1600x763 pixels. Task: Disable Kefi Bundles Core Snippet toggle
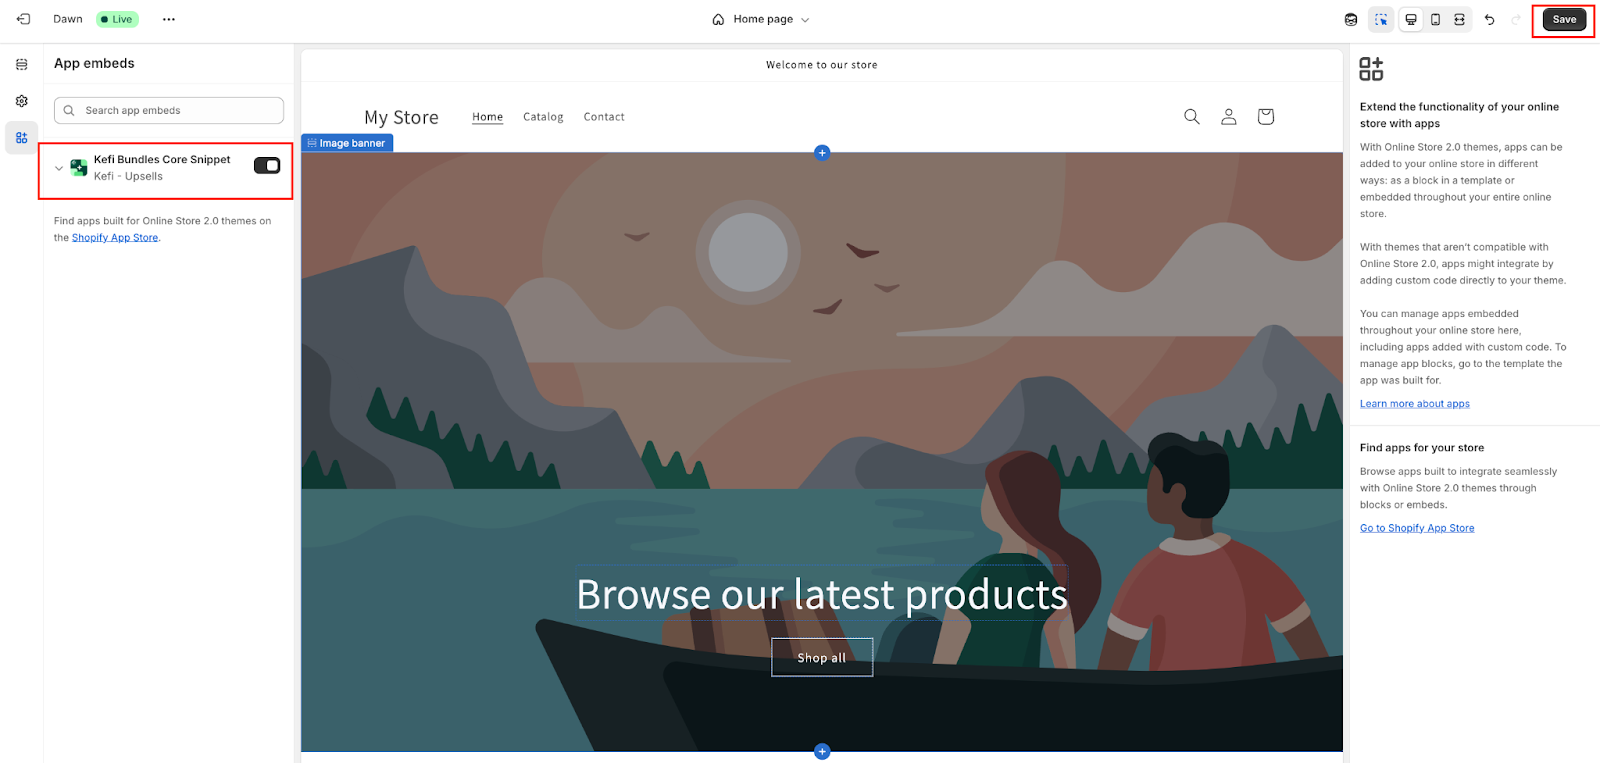point(267,166)
